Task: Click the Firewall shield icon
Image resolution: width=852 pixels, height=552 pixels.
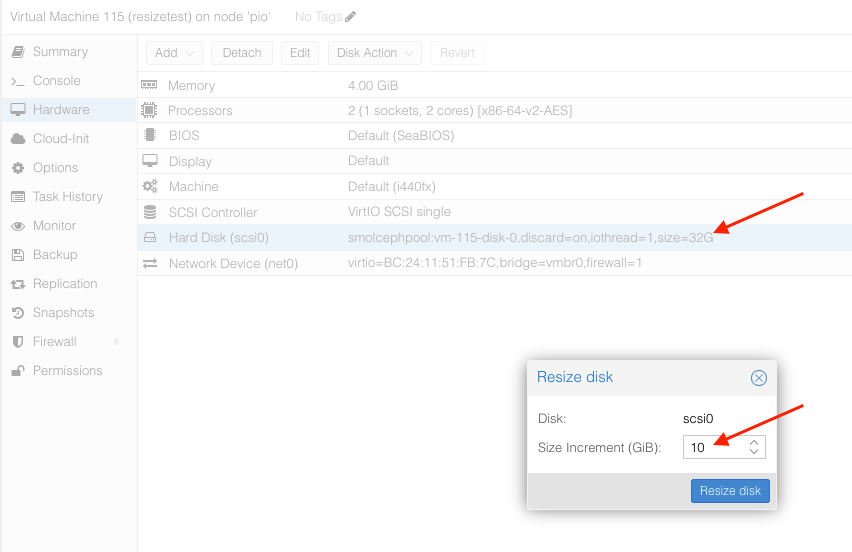Action: point(18,342)
